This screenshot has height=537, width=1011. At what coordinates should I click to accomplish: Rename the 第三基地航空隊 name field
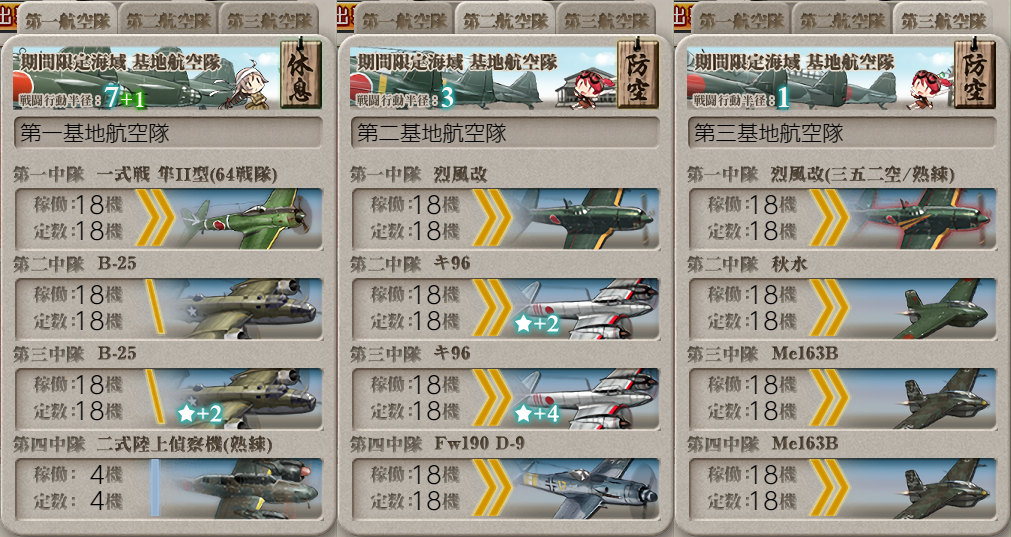click(x=842, y=133)
